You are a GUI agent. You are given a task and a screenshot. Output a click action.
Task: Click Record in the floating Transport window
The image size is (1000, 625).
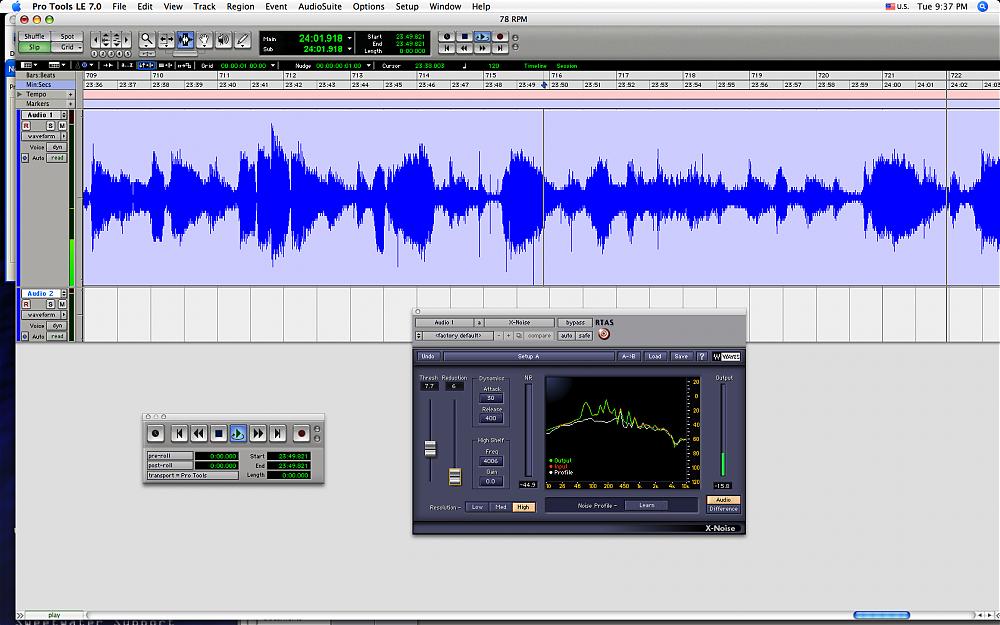coord(302,434)
